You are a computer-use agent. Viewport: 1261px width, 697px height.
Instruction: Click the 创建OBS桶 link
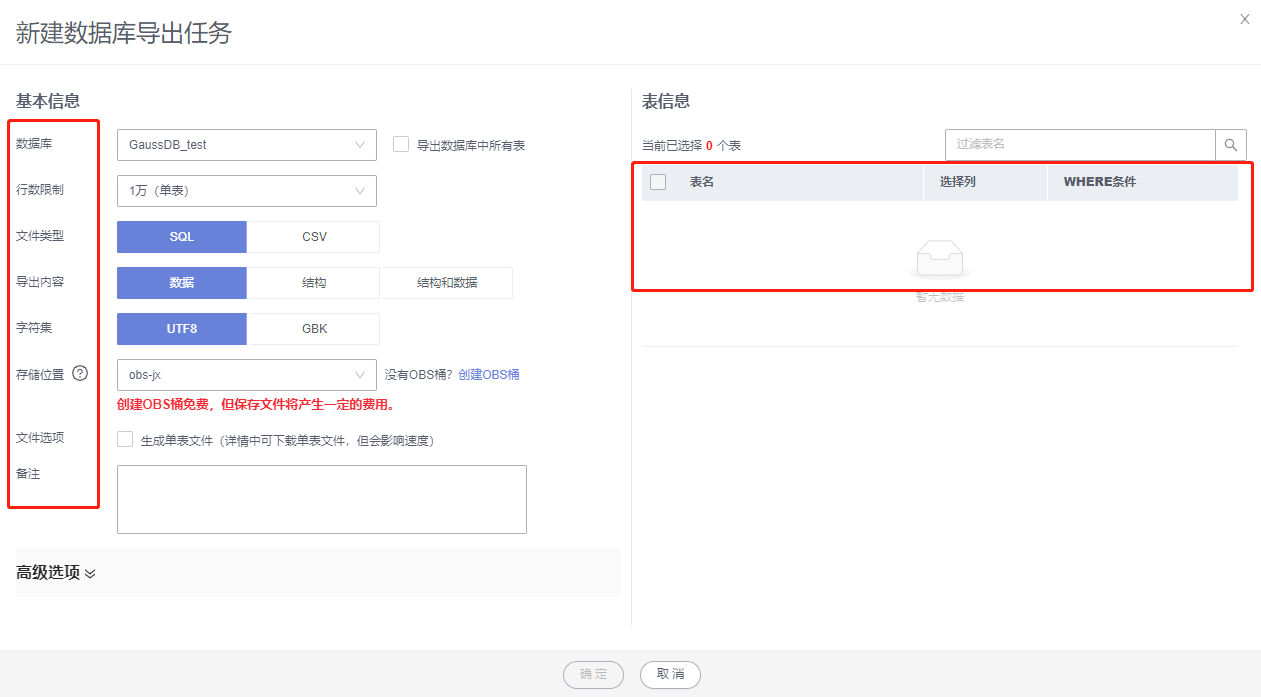[x=489, y=375]
